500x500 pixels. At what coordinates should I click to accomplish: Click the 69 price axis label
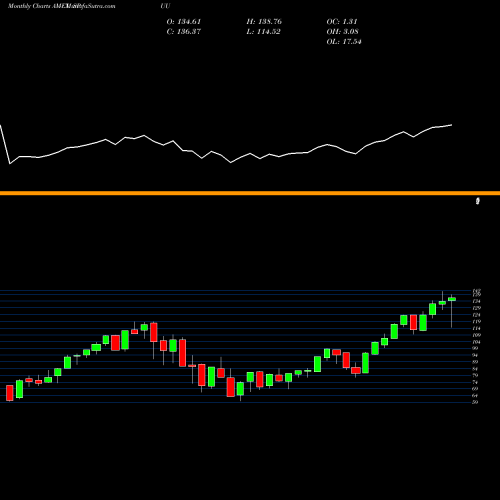click(475, 389)
